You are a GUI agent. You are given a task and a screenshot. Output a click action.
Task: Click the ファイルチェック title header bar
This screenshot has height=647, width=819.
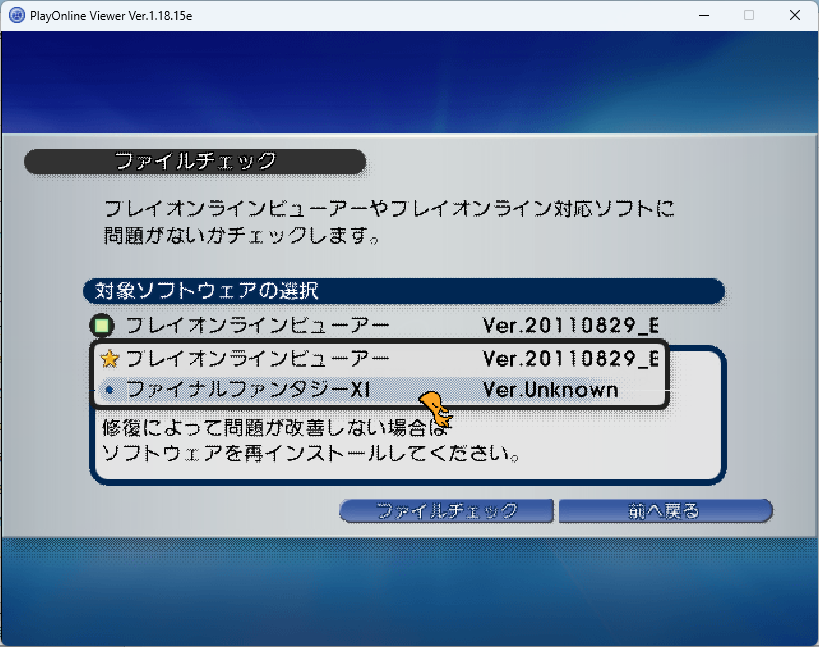coord(195,161)
